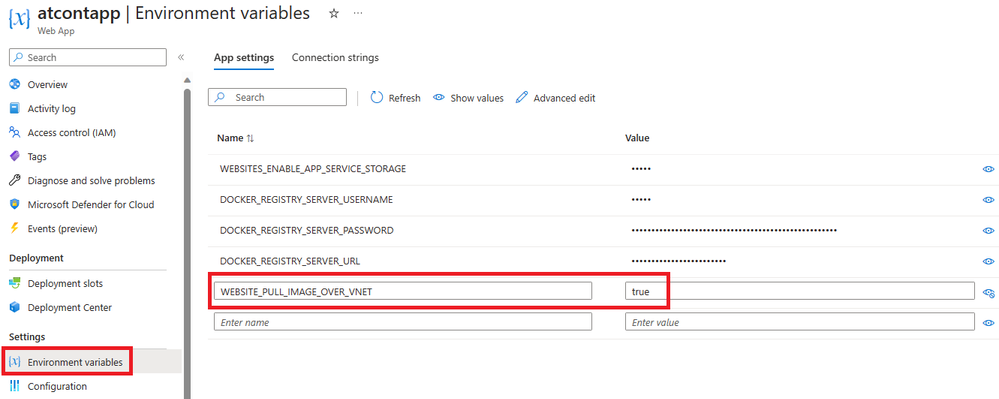Click the Configuration bars icon
999x399 pixels.
coord(15,386)
